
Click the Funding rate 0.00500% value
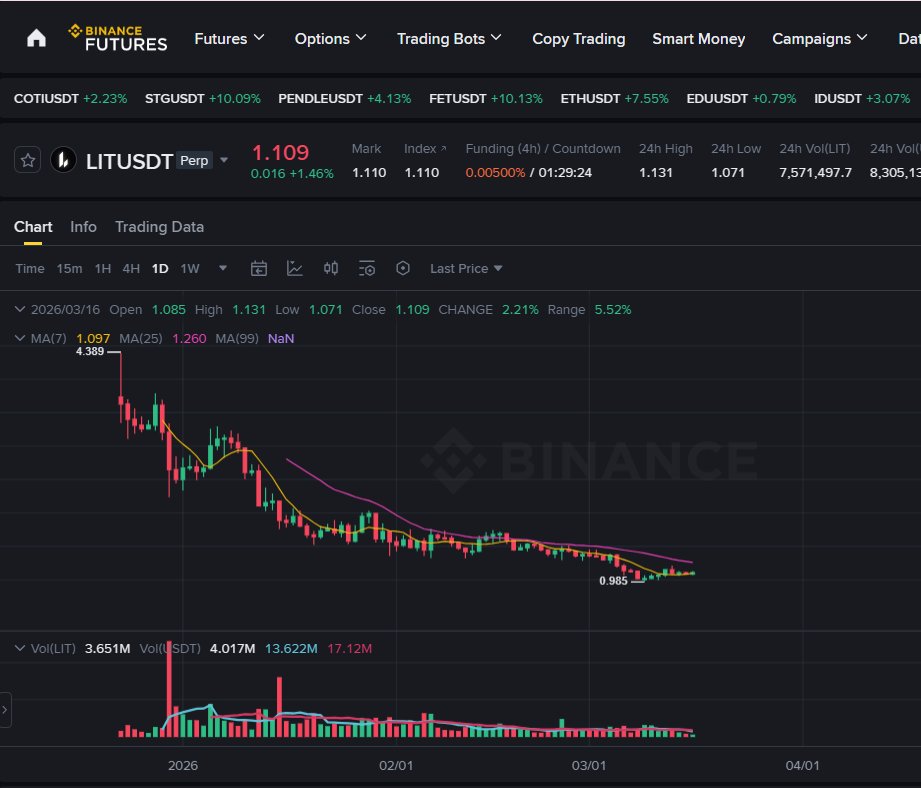click(495, 173)
